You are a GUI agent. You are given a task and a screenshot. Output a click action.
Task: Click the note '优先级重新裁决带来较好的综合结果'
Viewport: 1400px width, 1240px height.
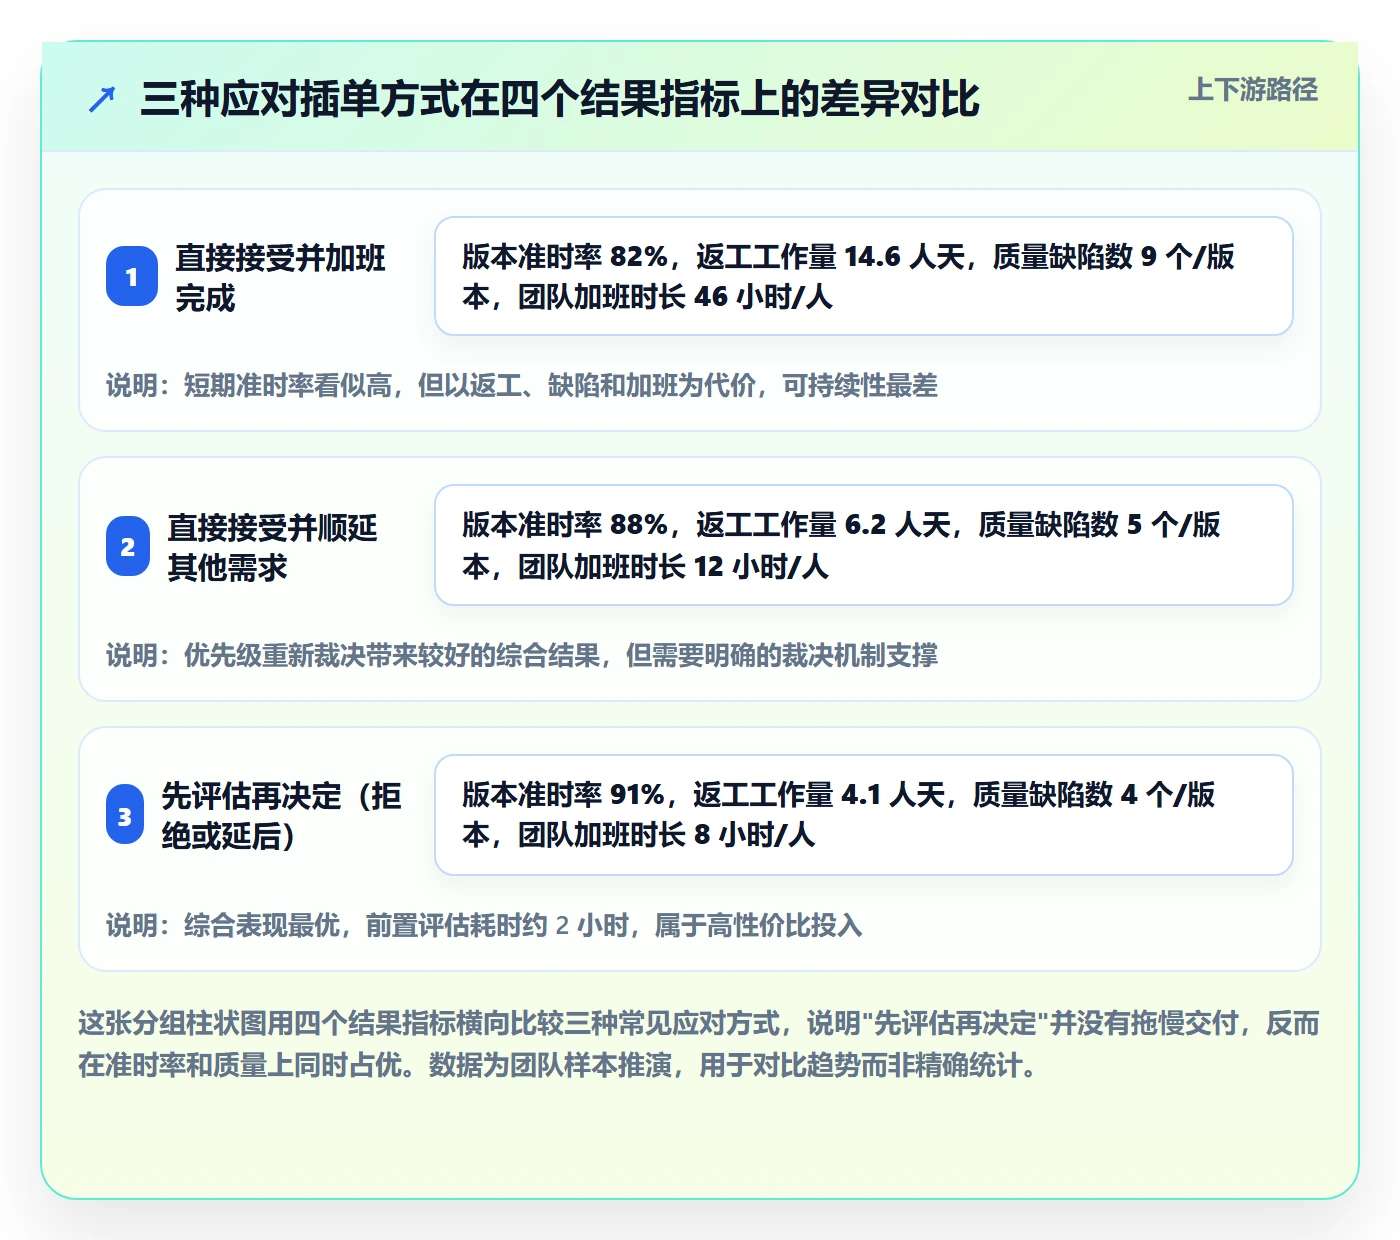[x=522, y=656]
